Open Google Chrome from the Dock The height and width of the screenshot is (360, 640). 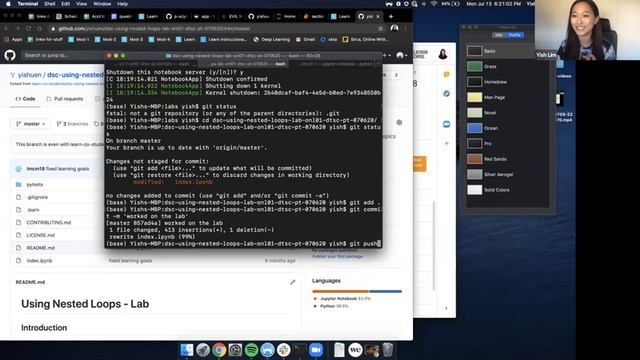point(219,350)
